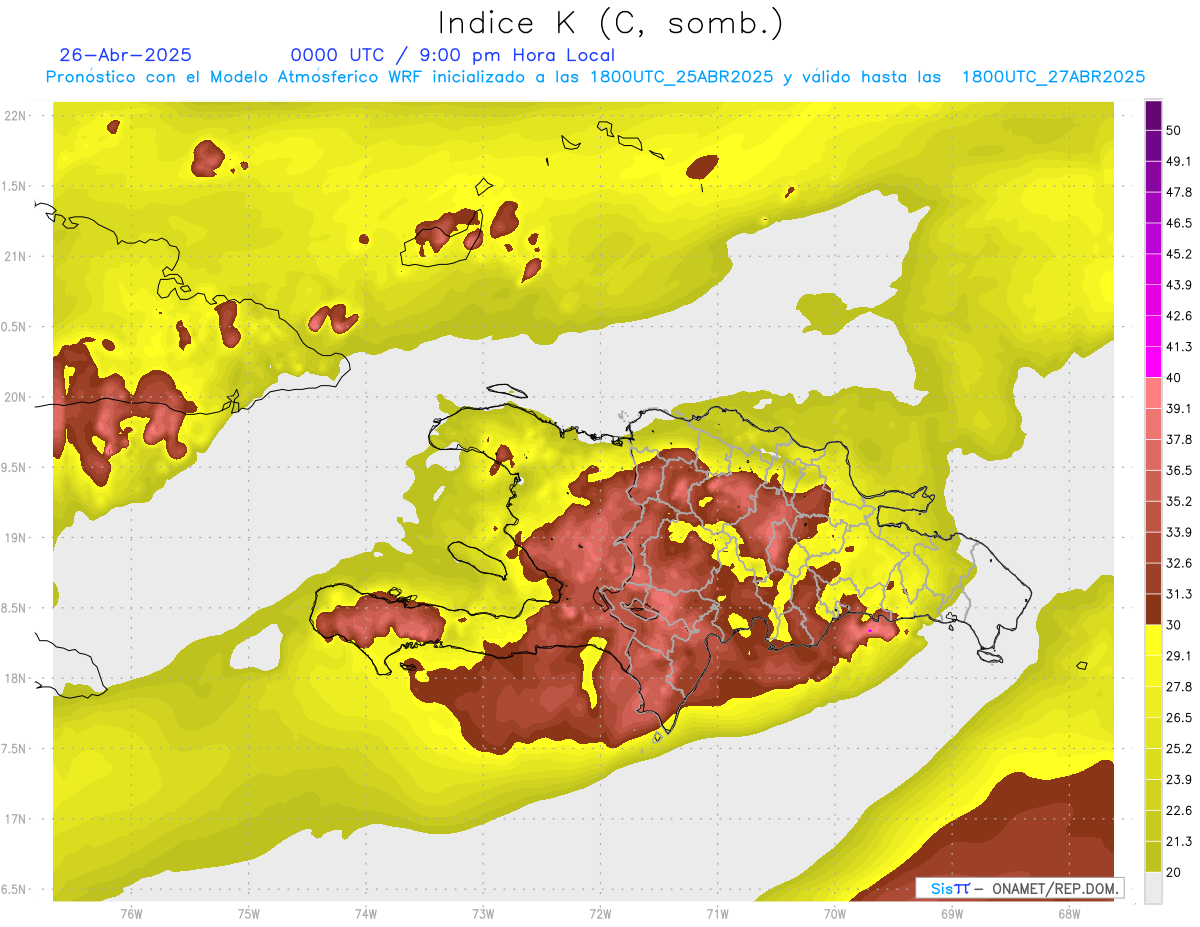Click the '40' value on the color scale
The width and height of the screenshot is (1200, 927).
click(1174, 378)
